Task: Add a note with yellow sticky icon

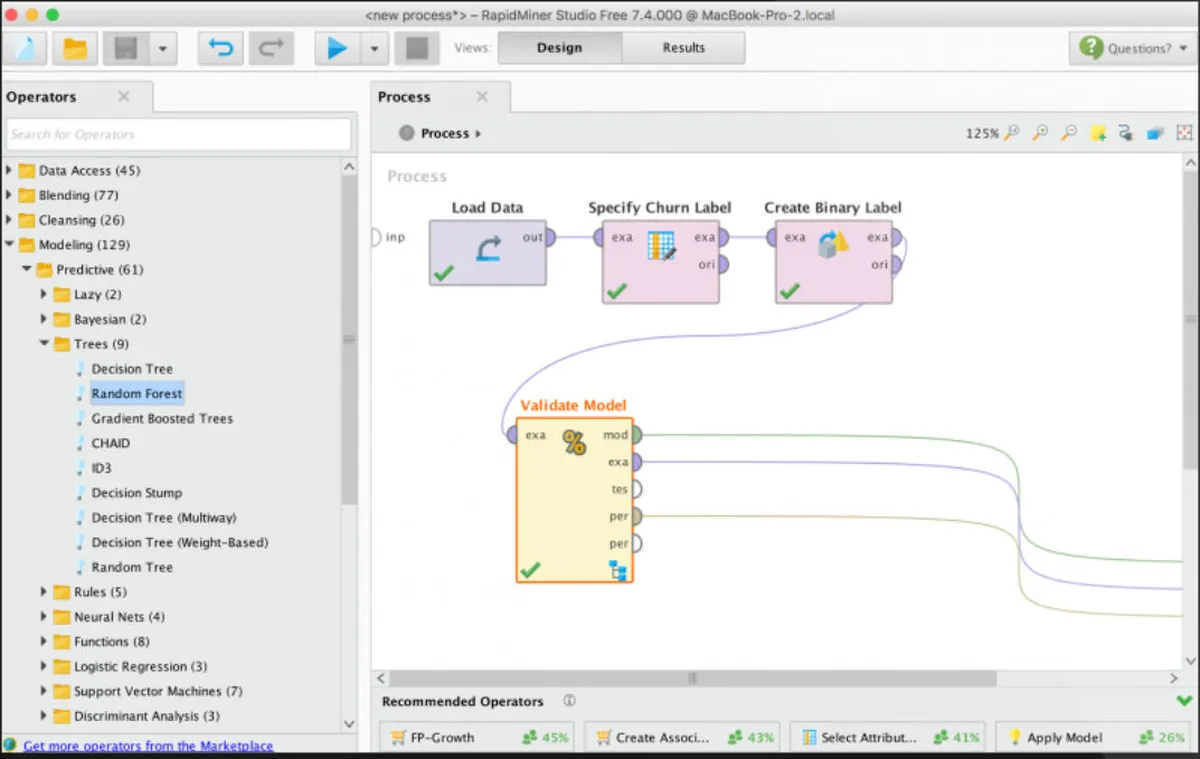Action: [1098, 133]
